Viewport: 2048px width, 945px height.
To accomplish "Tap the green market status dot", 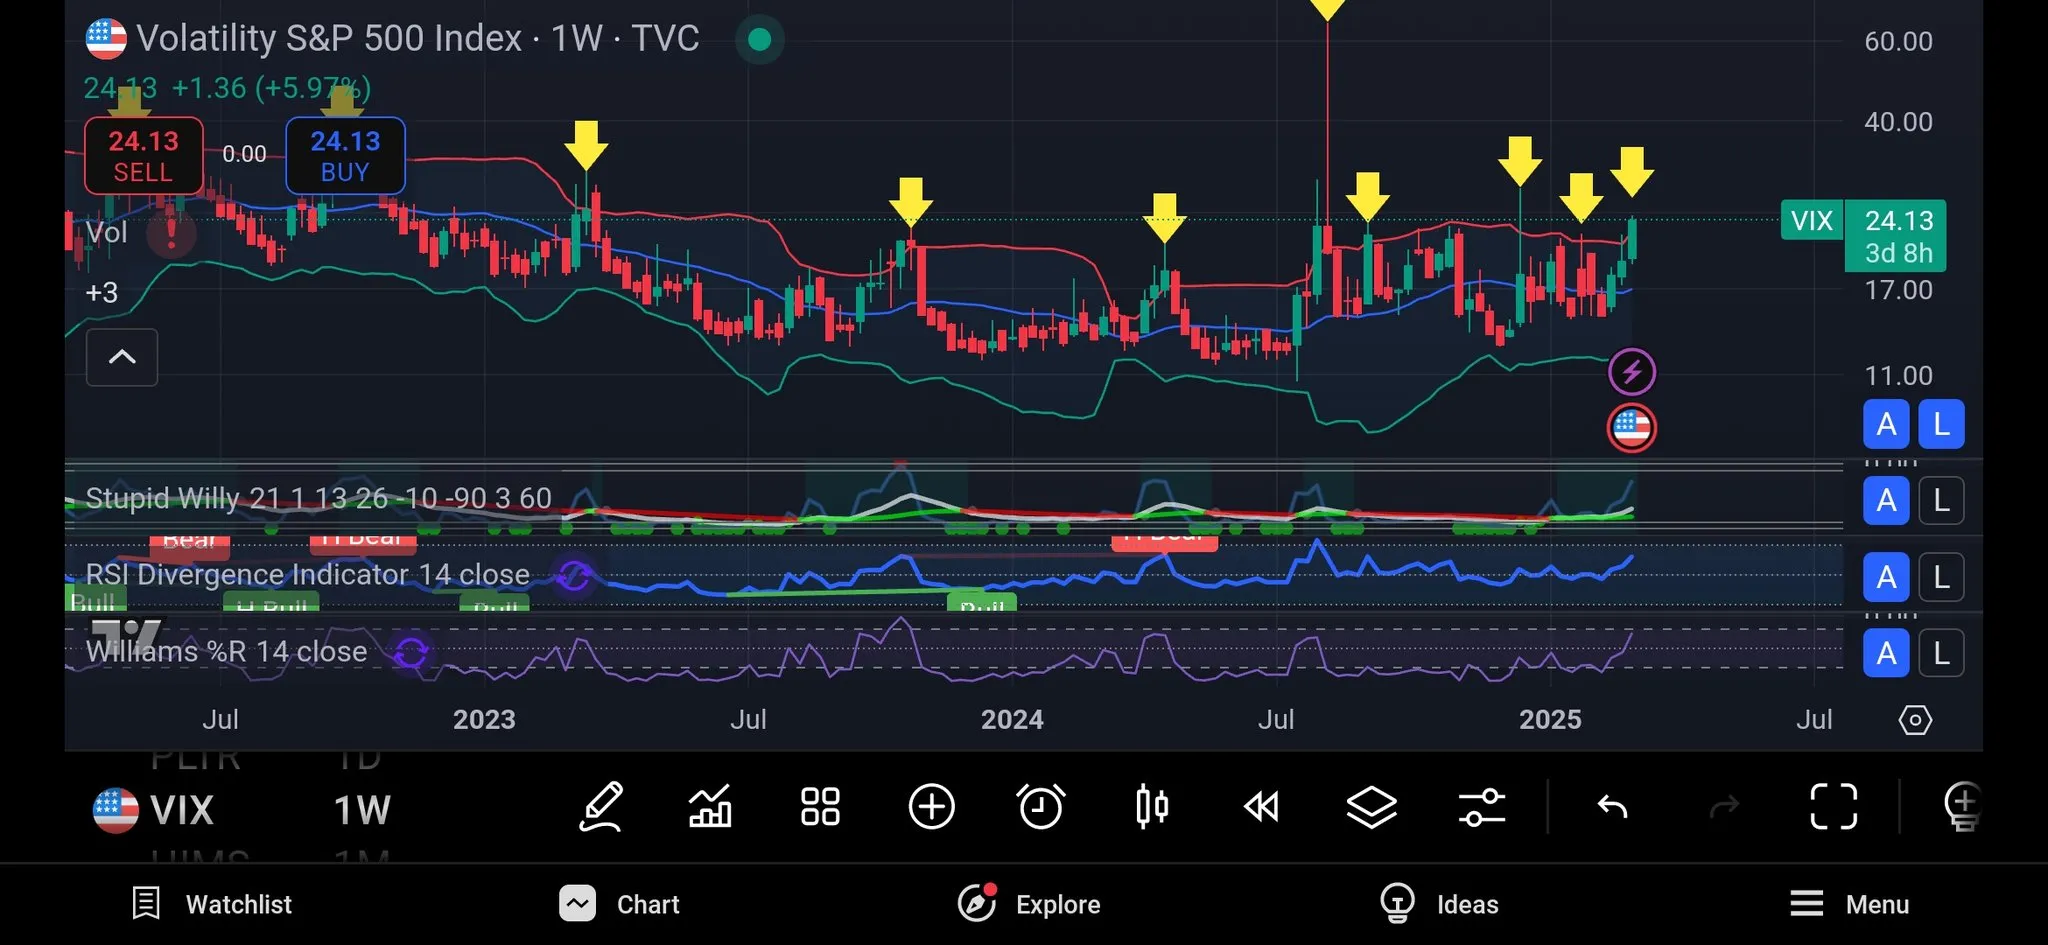I will click(760, 39).
